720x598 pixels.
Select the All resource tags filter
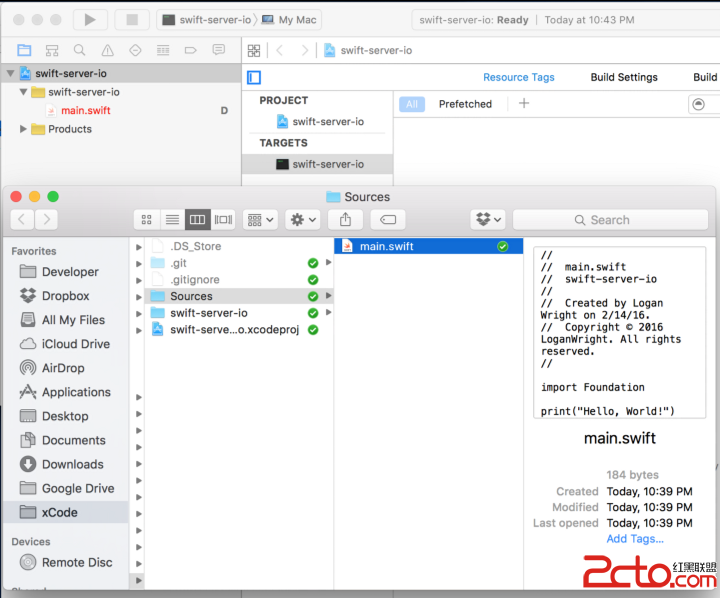coord(412,104)
